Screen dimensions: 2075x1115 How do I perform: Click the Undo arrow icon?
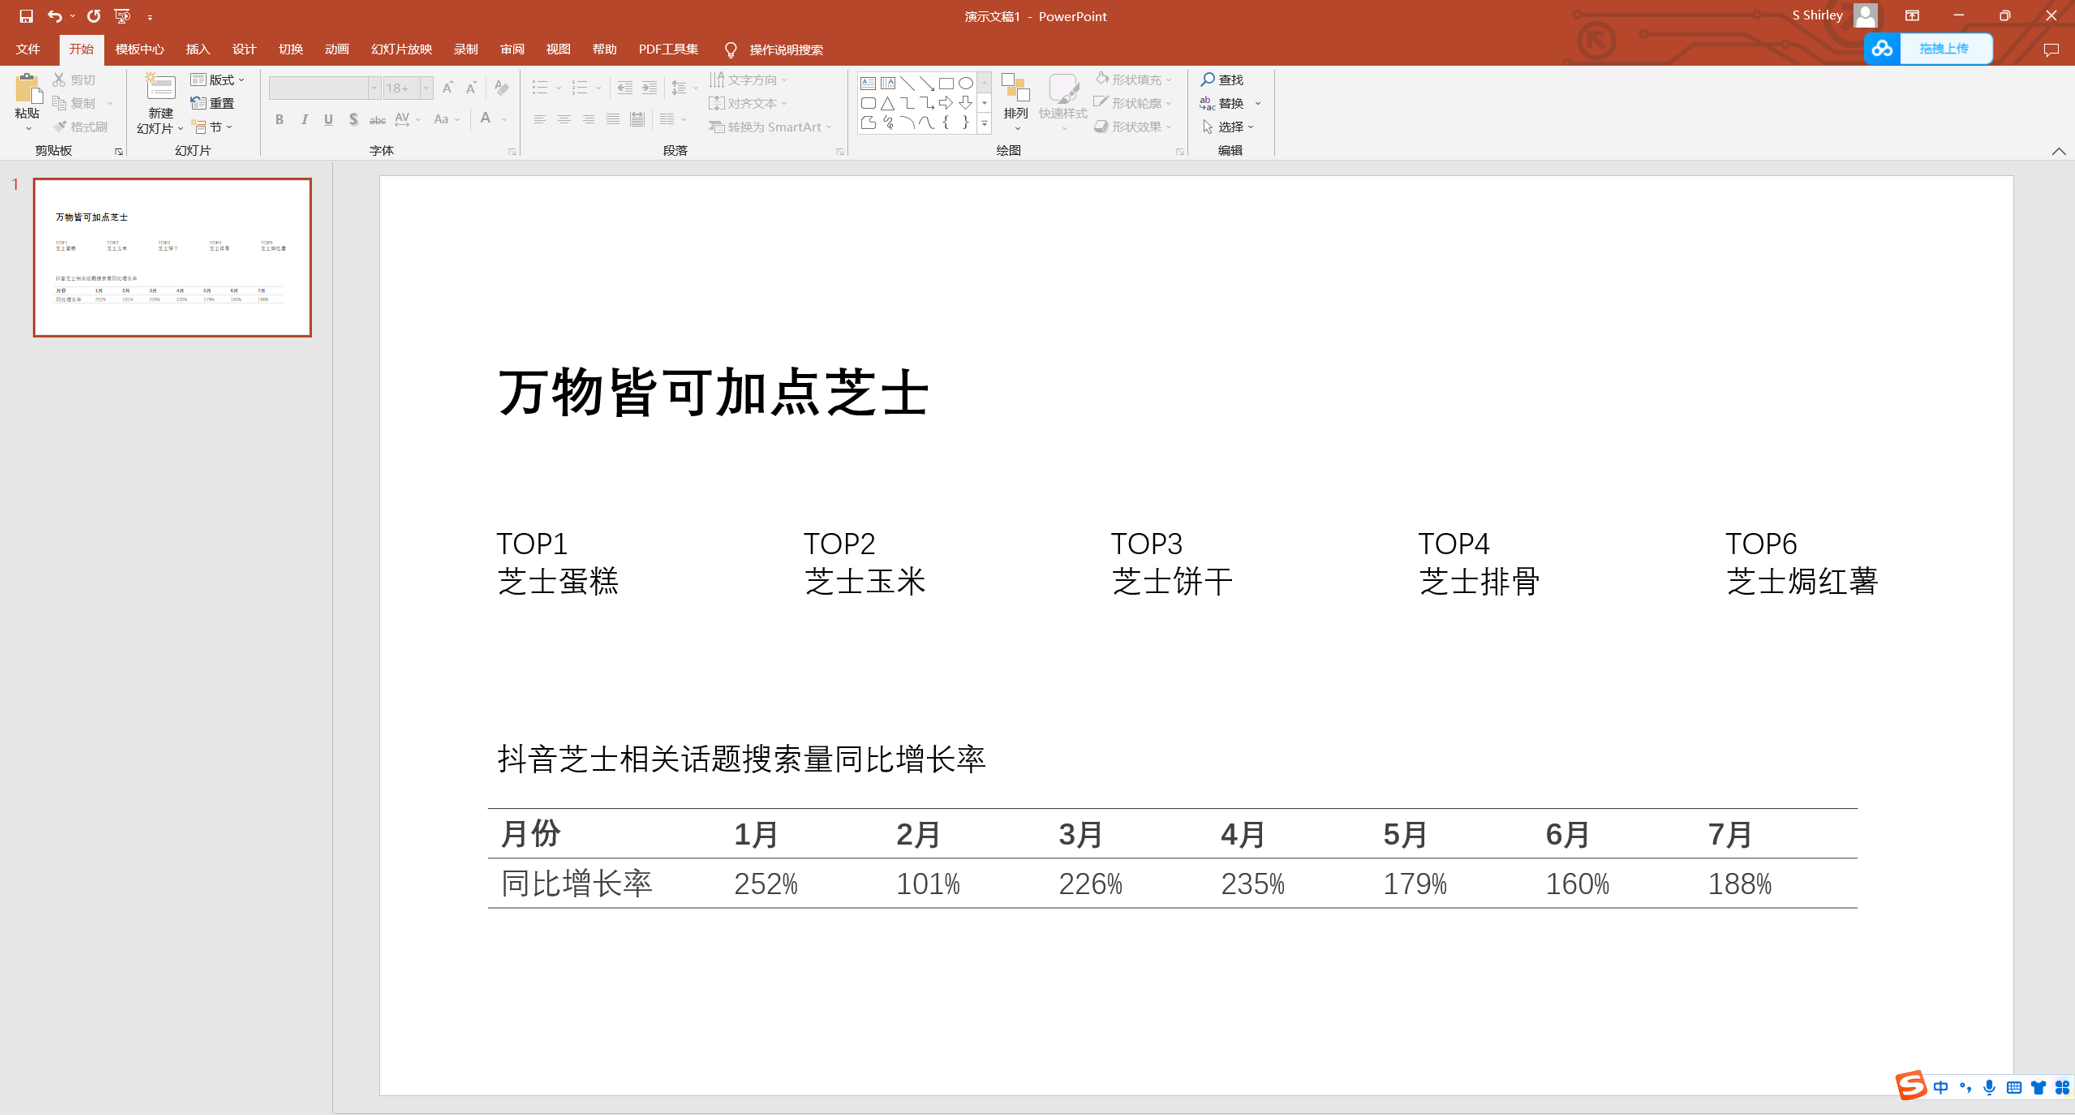pyautogui.click(x=55, y=16)
